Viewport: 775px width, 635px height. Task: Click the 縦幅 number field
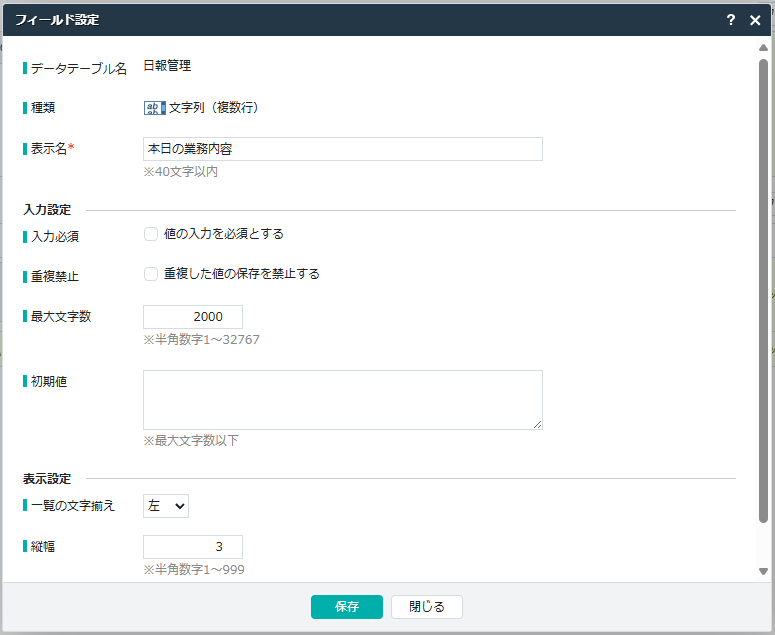click(193, 547)
